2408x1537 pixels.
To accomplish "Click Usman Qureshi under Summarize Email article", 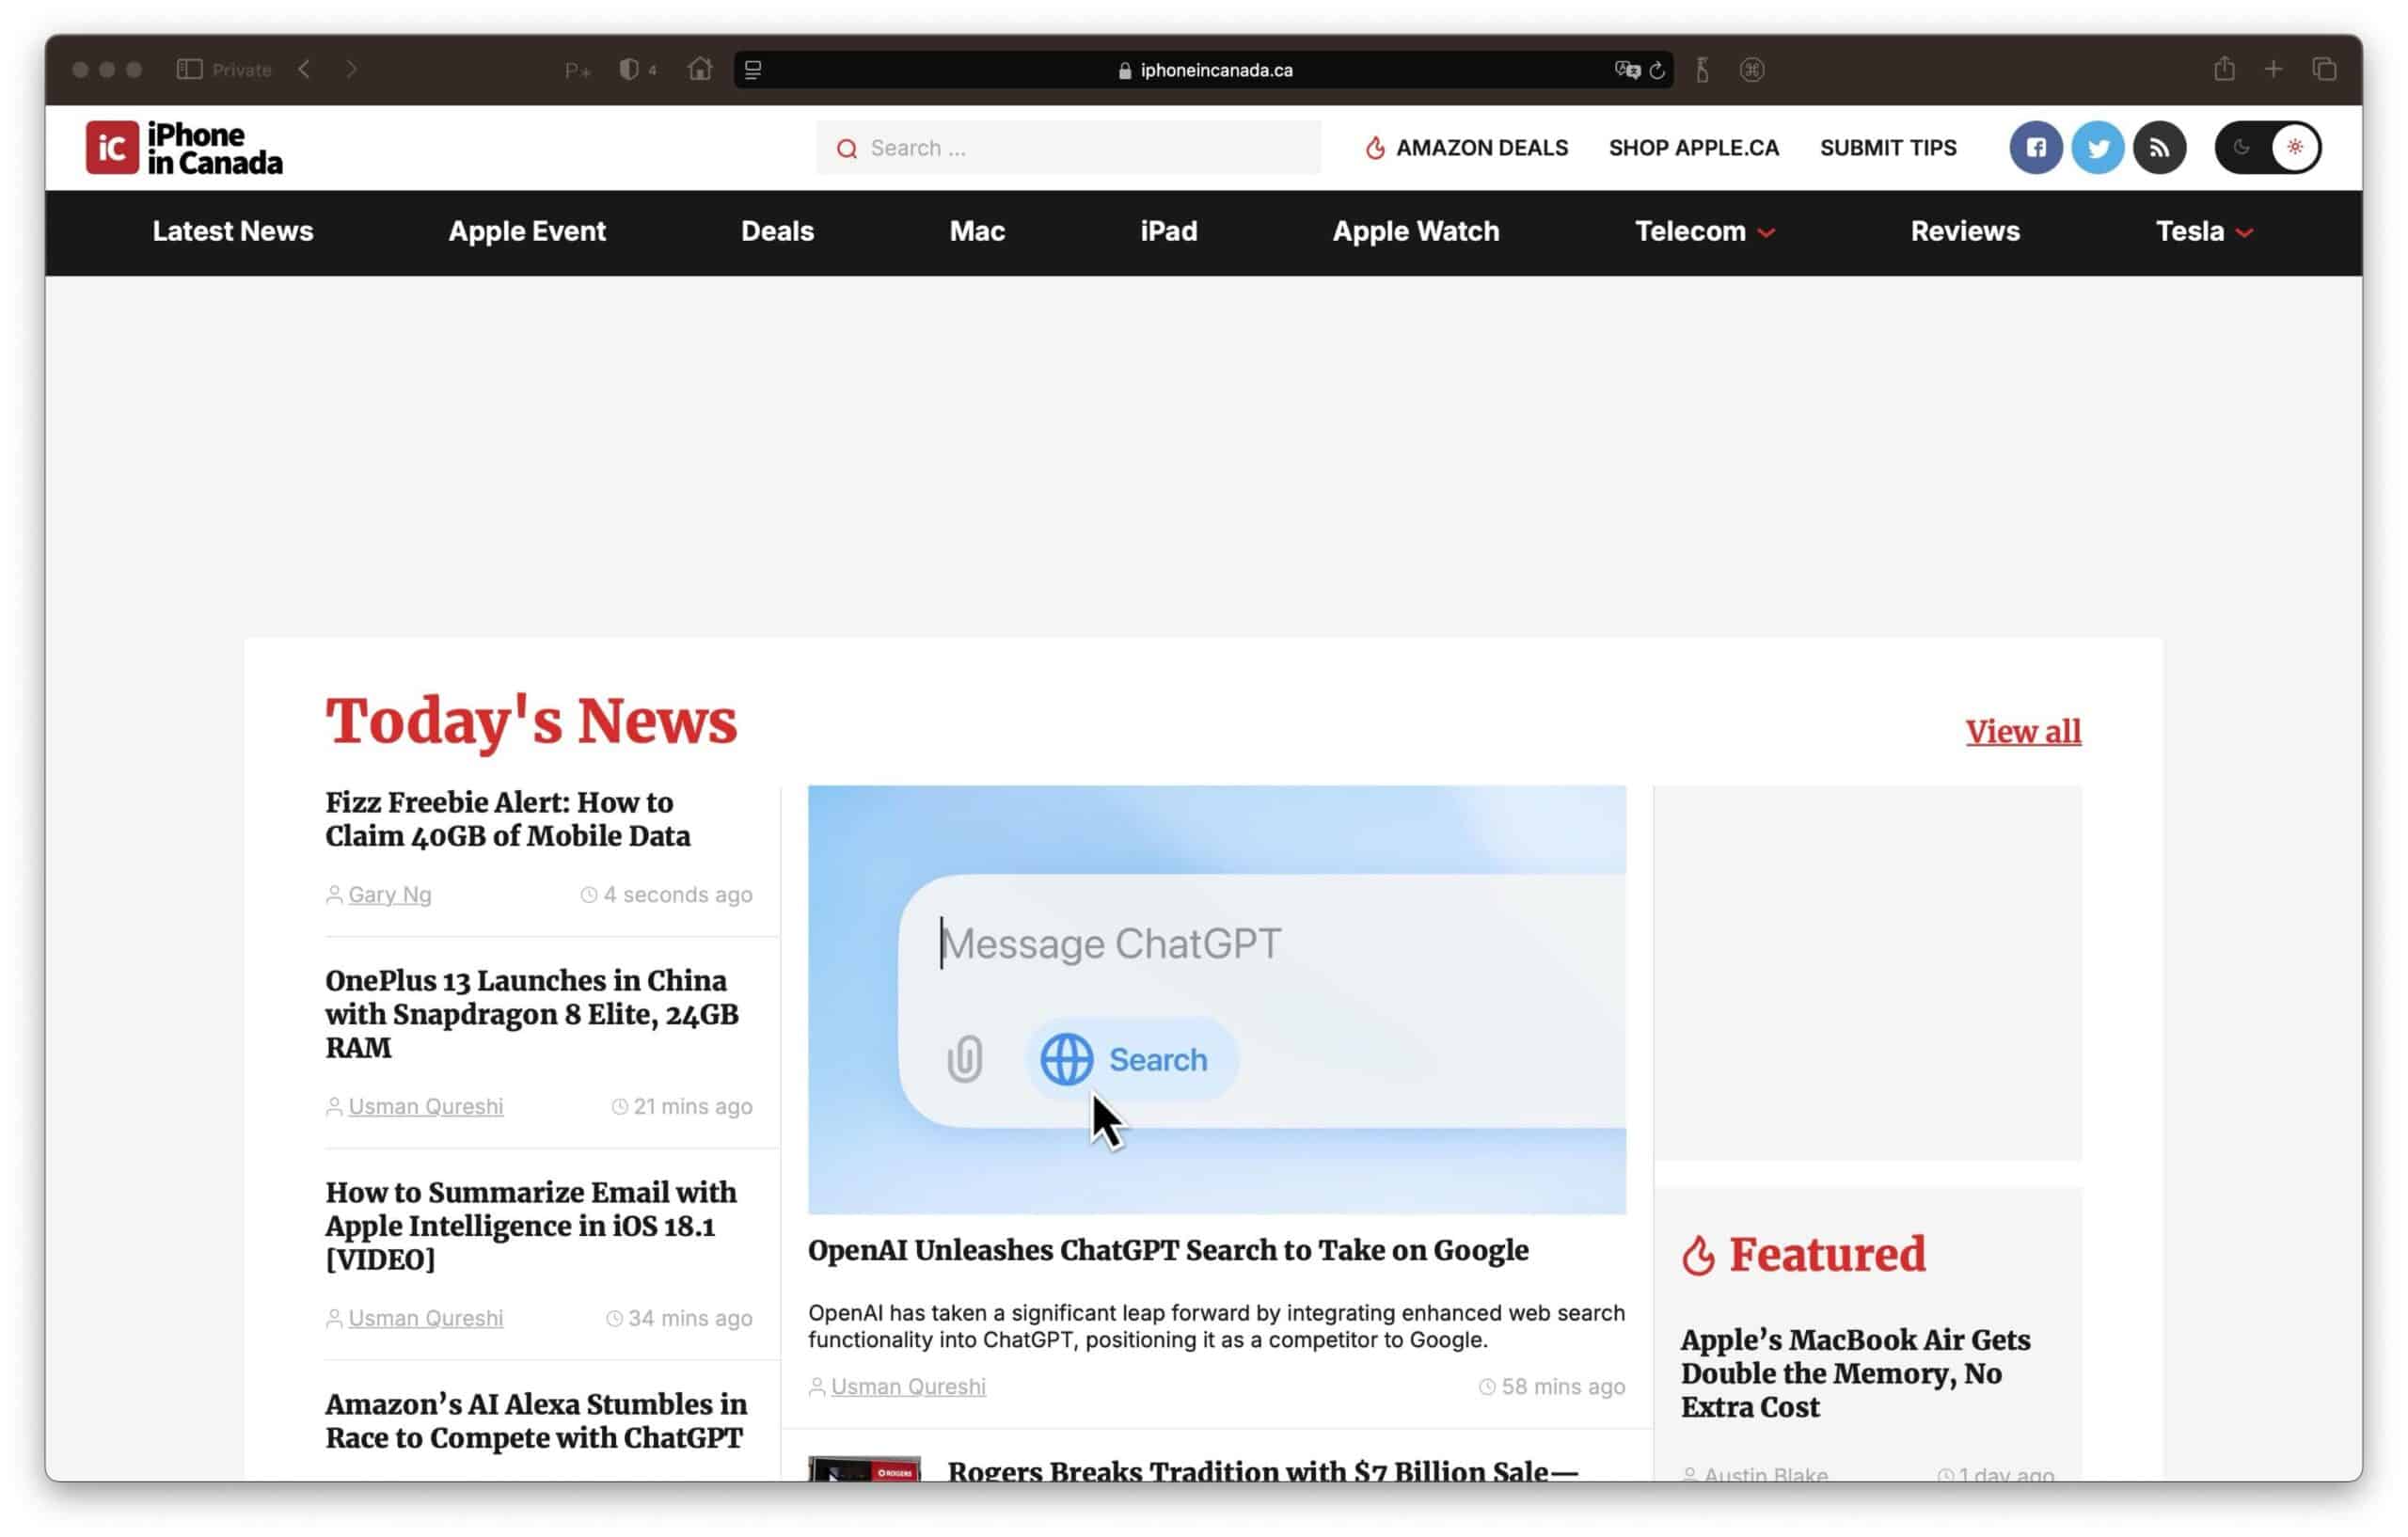I will (426, 1319).
